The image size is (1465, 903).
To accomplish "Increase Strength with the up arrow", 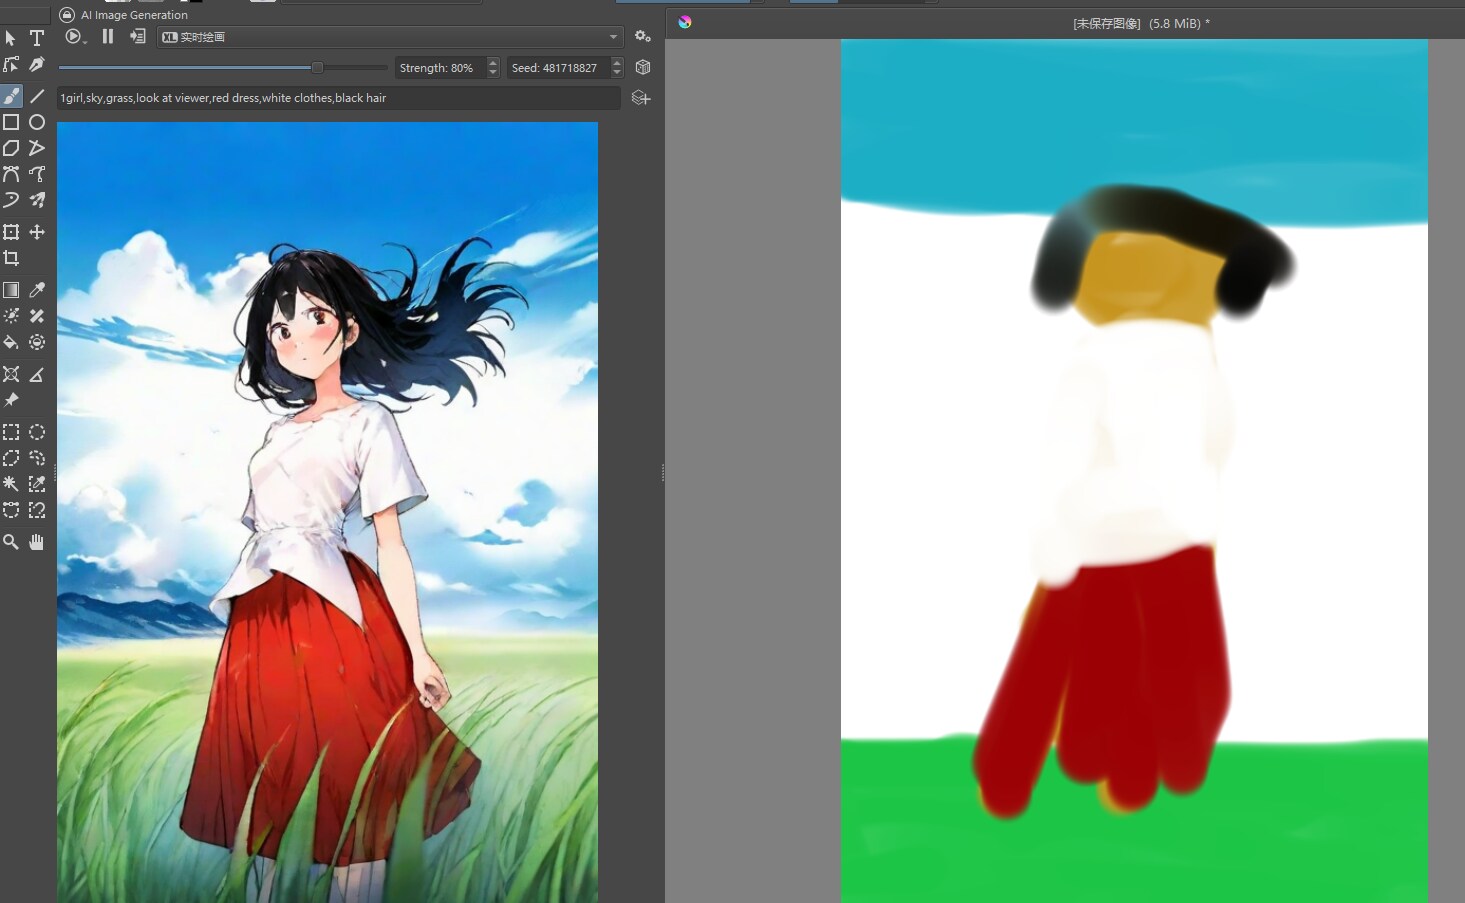I will (x=492, y=62).
